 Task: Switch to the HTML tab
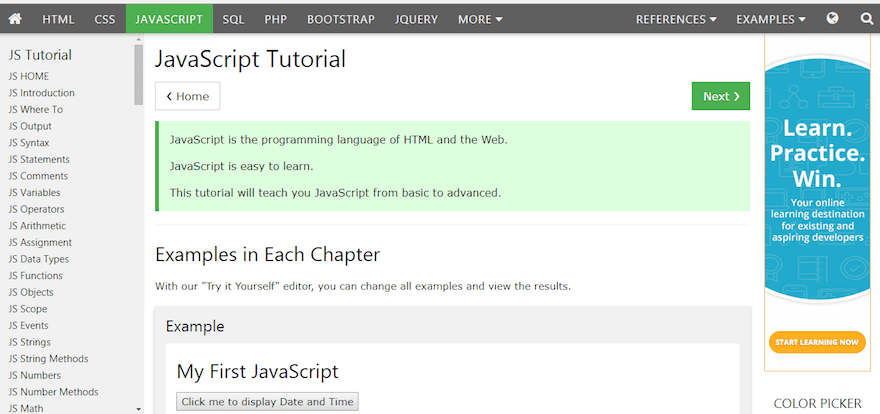[x=58, y=18]
